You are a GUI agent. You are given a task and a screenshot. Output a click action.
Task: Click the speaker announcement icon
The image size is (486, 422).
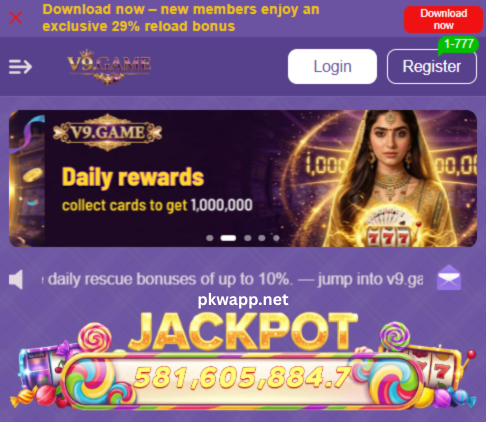pyautogui.click(x=16, y=279)
